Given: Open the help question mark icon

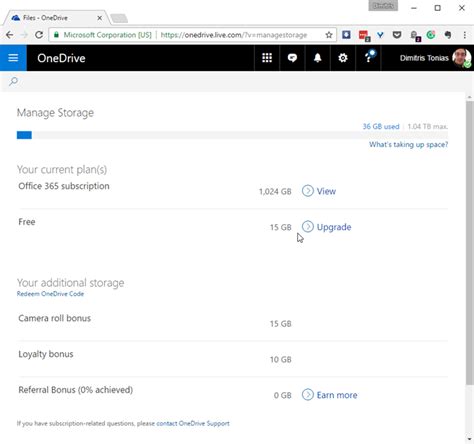Looking at the screenshot, I should pyautogui.click(x=368, y=58).
